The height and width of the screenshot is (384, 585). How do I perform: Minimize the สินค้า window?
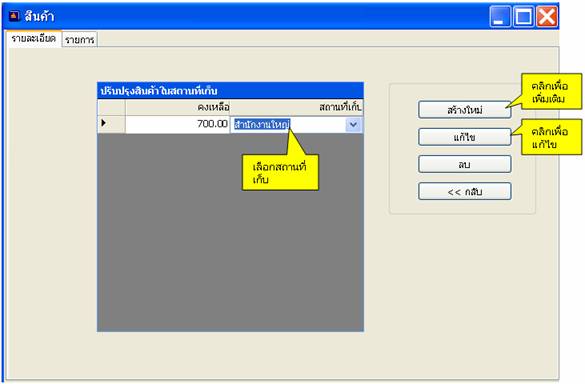[x=500, y=16]
